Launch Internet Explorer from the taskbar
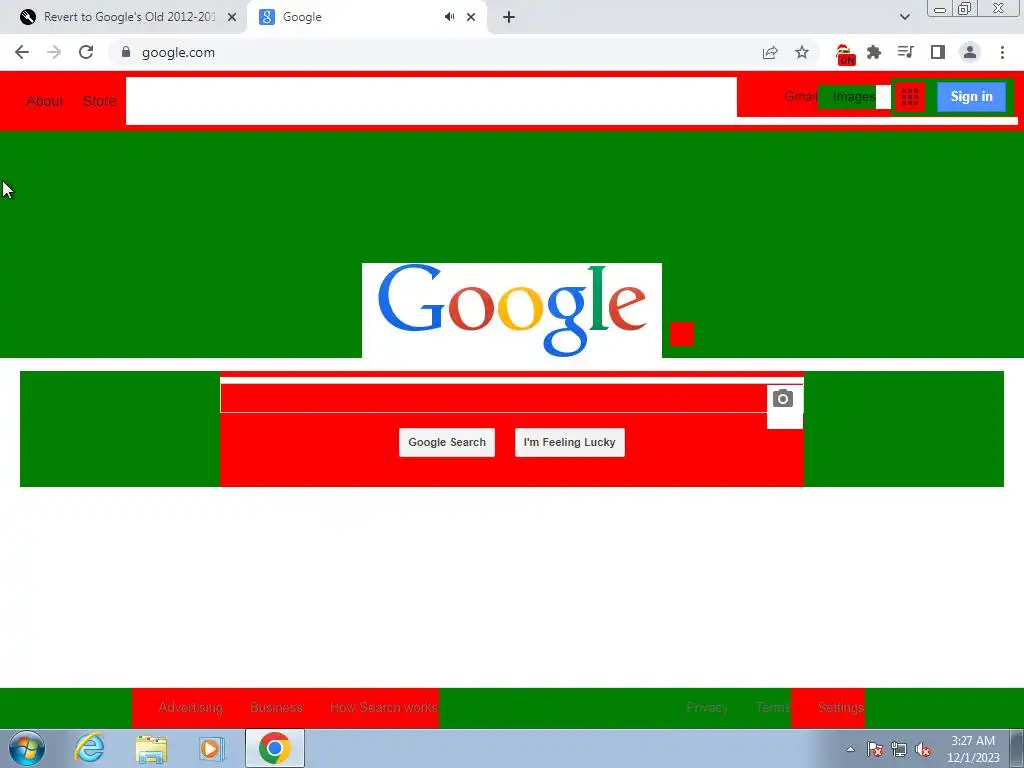 [x=89, y=748]
